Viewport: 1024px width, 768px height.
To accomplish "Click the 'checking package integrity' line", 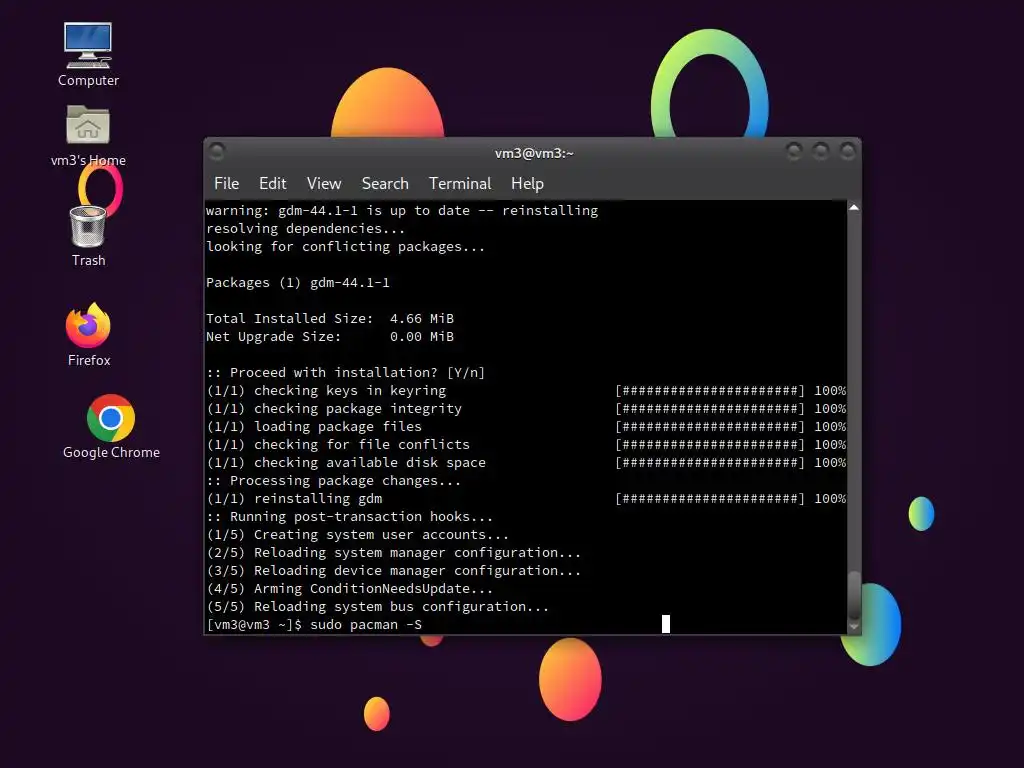I will coord(526,409).
